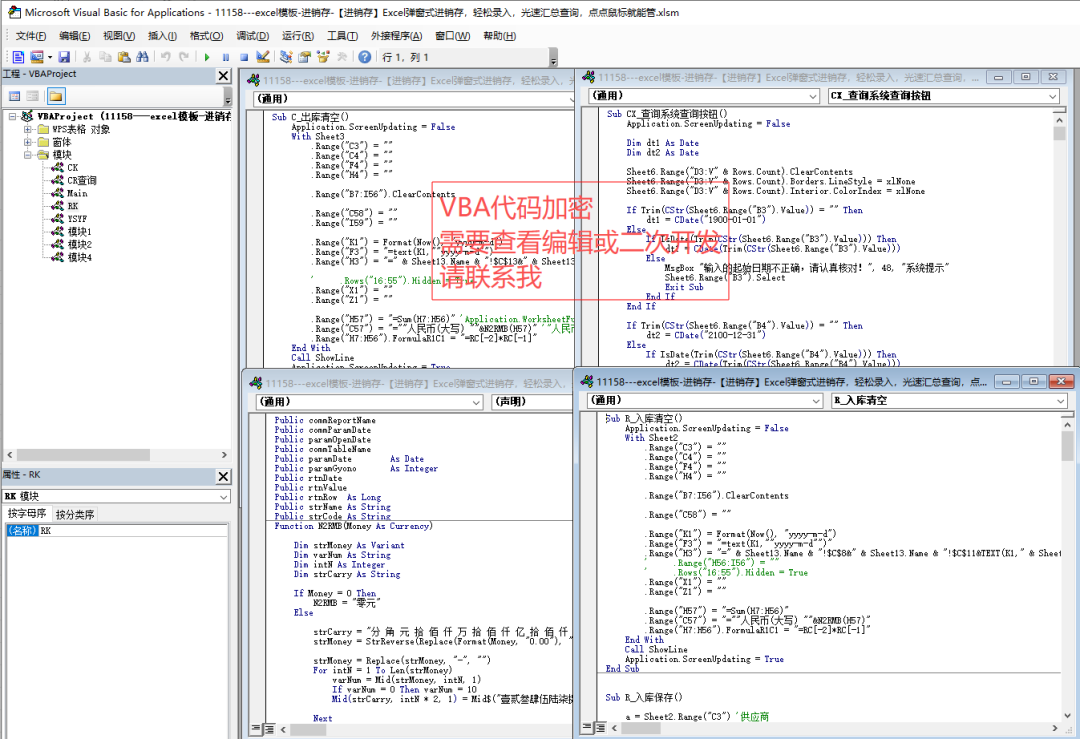Viewport: 1080px width, 739px height.
Task: Select the RK module in project tree
Action: [72, 206]
